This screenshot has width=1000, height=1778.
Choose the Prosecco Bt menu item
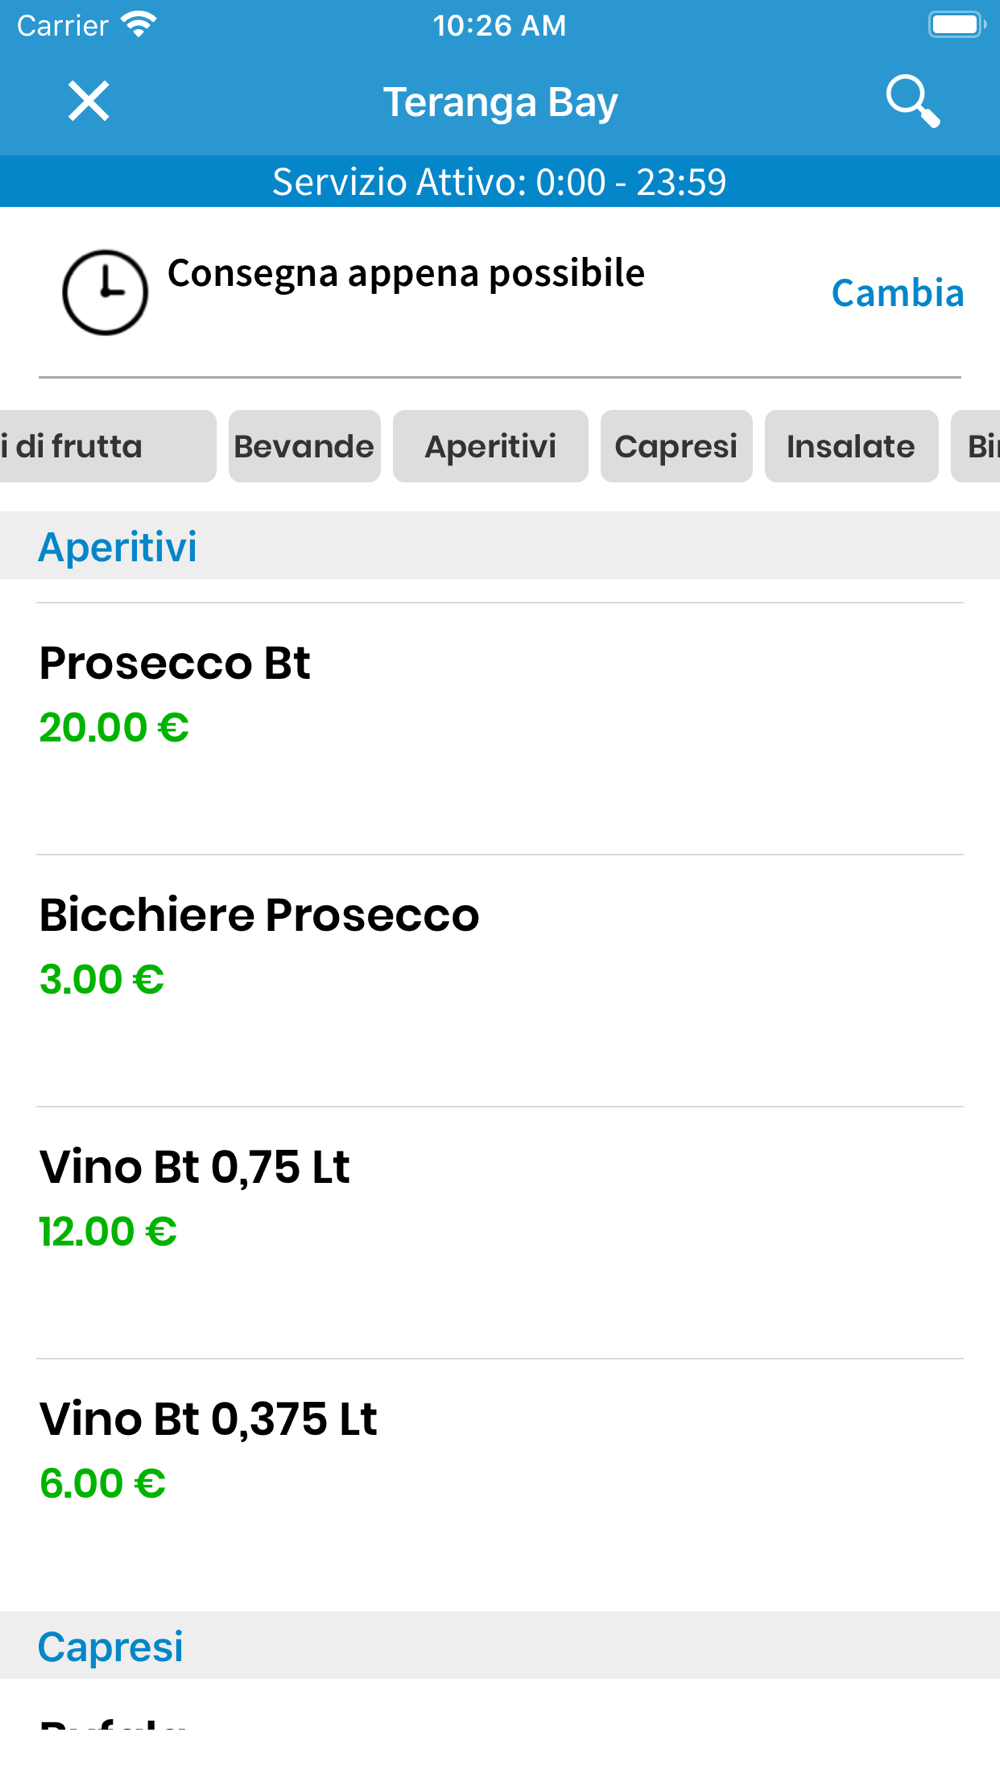[x=500, y=729]
